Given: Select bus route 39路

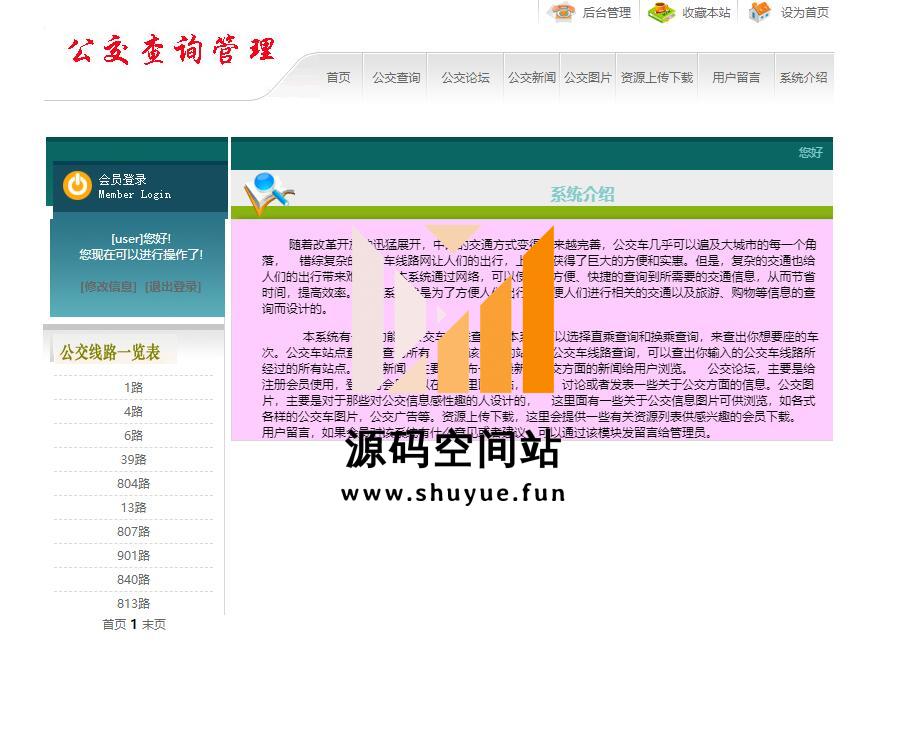Looking at the screenshot, I should click(x=134, y=459).
